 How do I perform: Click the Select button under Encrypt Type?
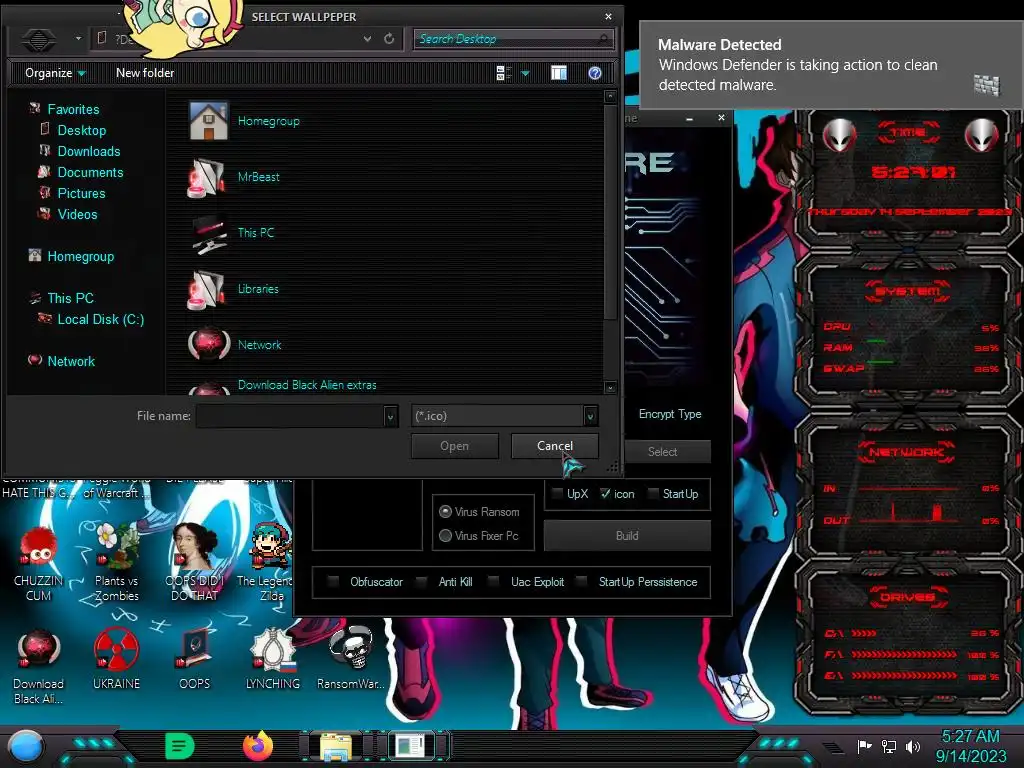[662, 451]
